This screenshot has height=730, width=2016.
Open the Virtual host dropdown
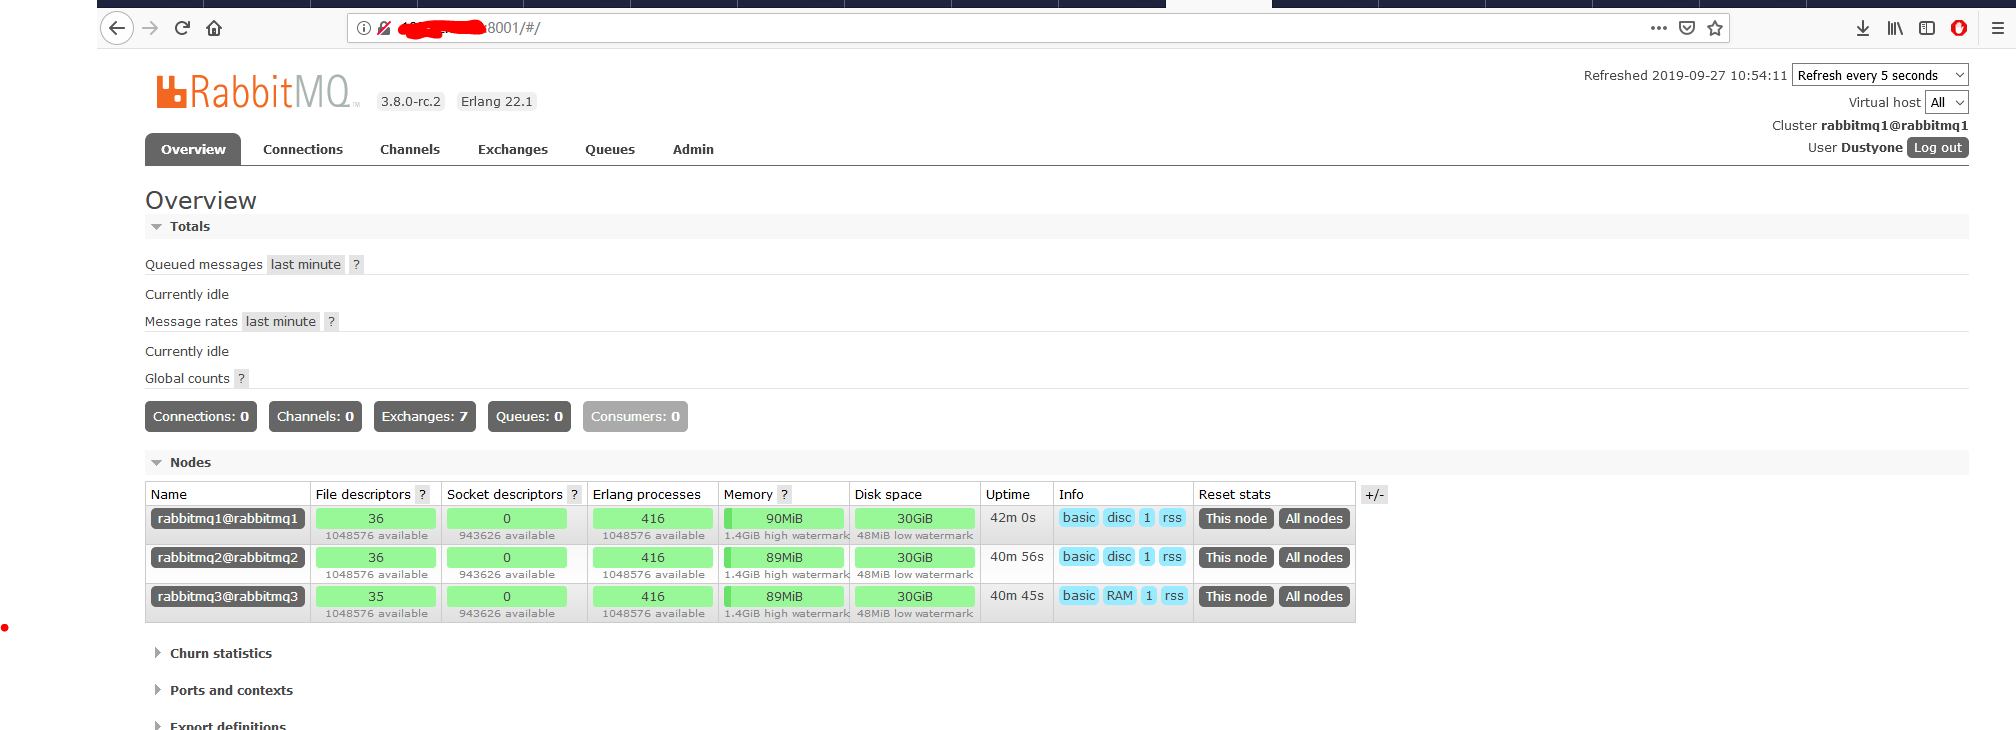point(1947,102)
